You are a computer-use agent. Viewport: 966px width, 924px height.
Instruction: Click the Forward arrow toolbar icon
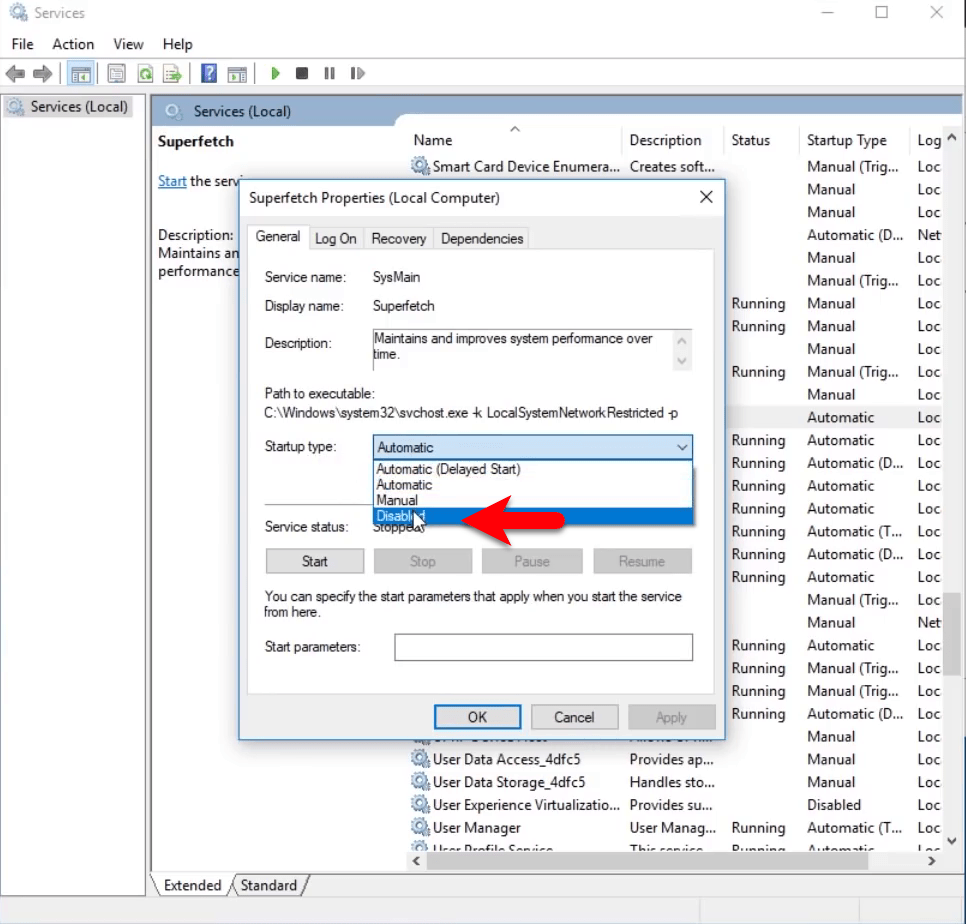coord(43,74)
